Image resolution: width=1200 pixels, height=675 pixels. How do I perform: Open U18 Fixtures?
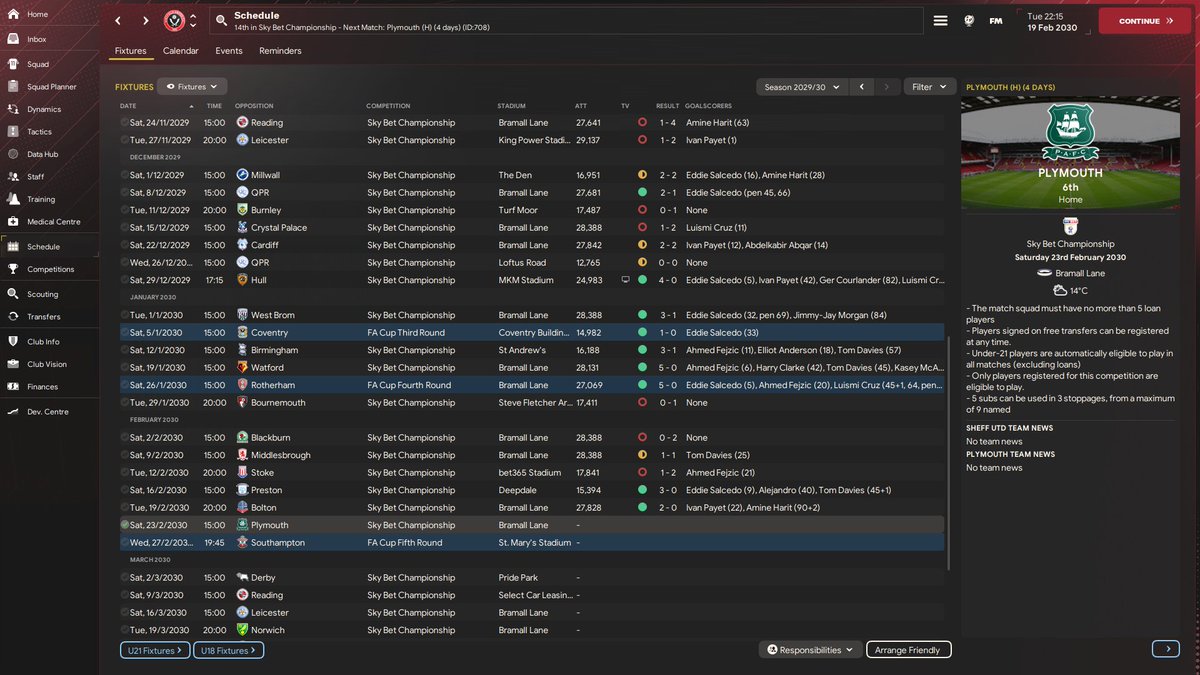pos(227,650)
